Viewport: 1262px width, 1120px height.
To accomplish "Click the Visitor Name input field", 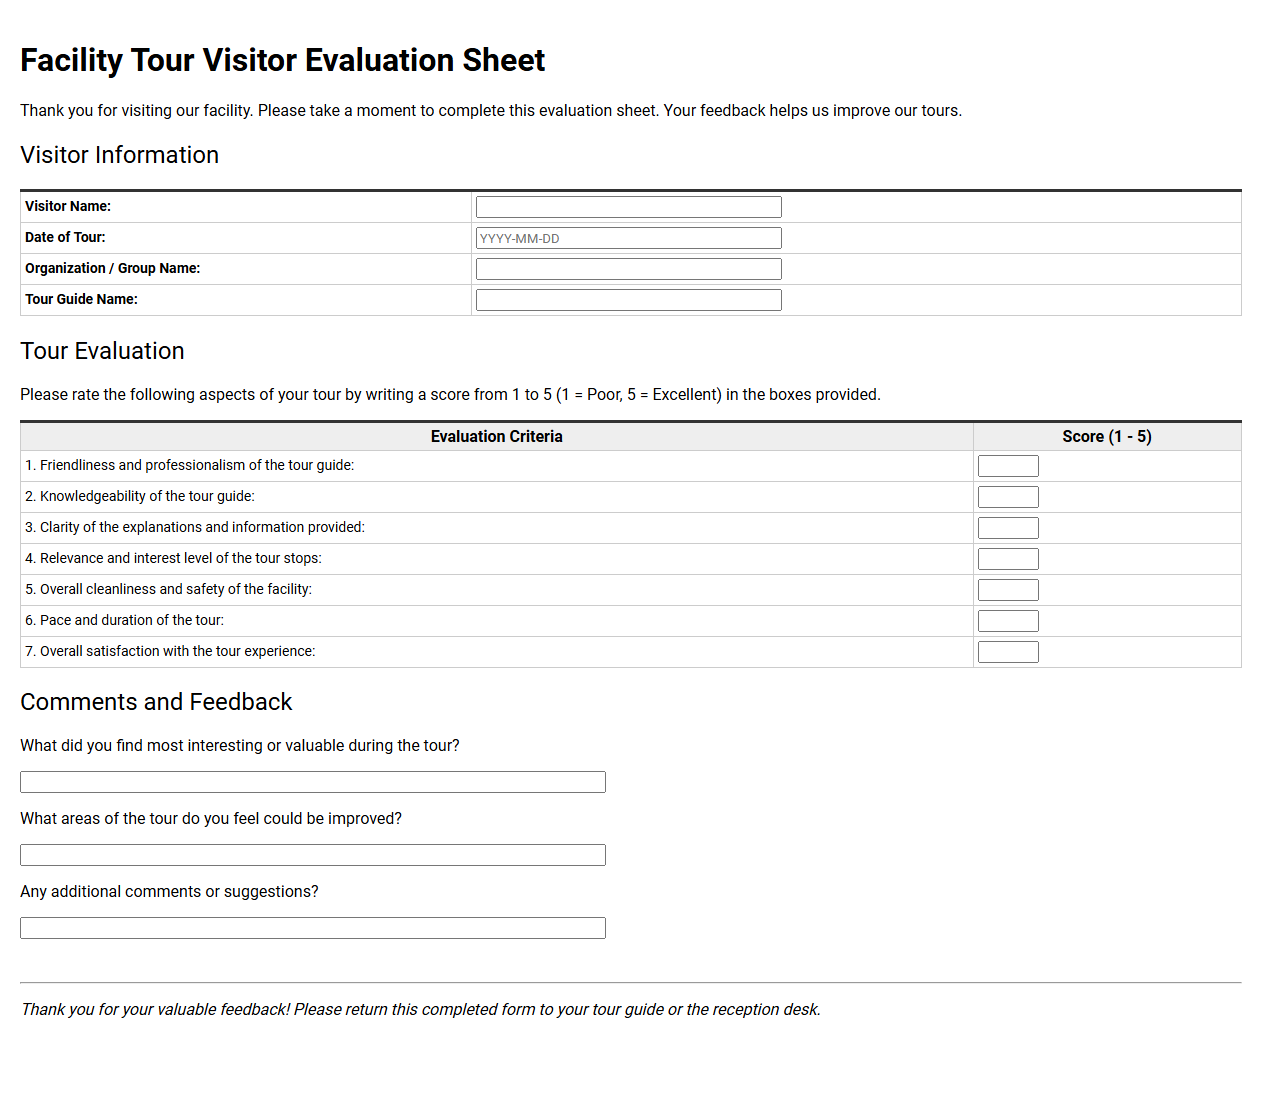I will point(628,207).
